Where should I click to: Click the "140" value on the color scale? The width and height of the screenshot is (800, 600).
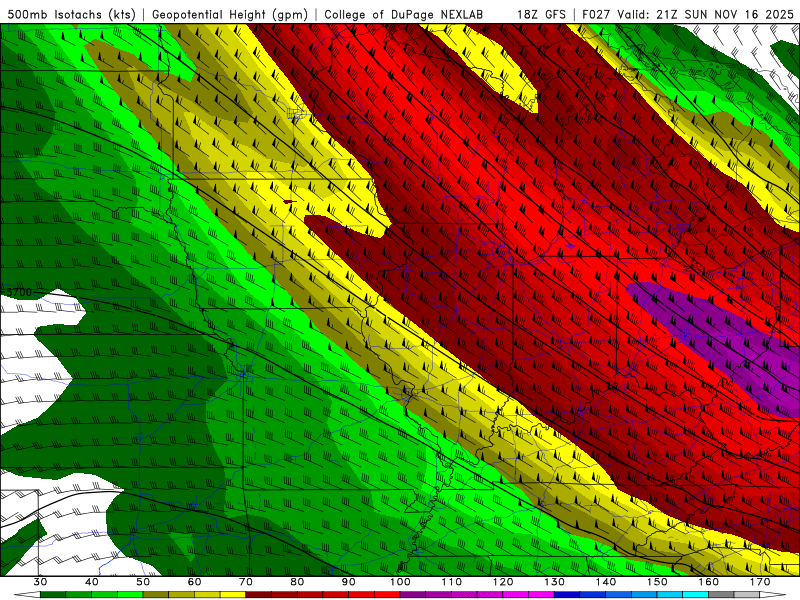point(606,582)
